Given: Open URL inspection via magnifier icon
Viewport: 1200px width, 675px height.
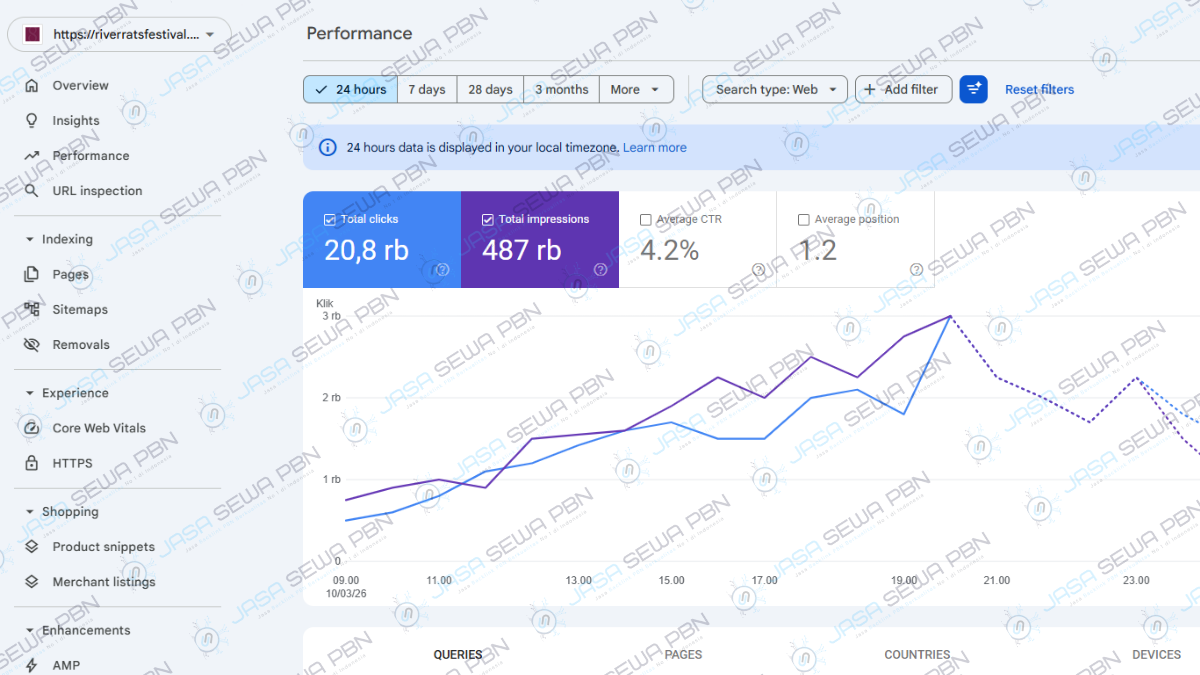Looking at the screenshot, I should click(32, 191).
